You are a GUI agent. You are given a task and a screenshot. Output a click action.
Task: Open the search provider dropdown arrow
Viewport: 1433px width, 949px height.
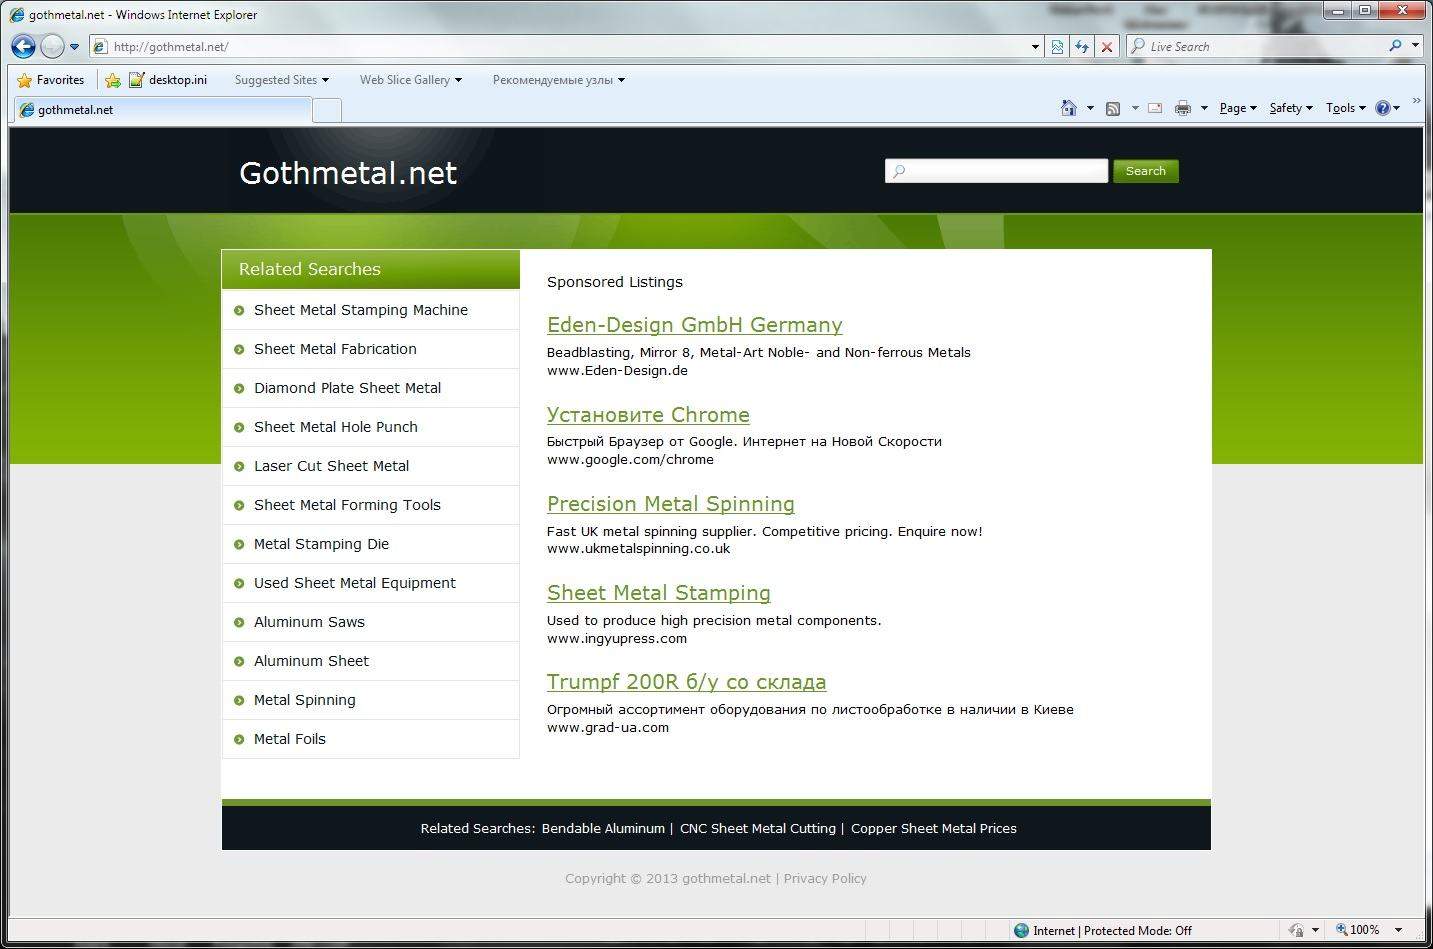pos(1415,46)
